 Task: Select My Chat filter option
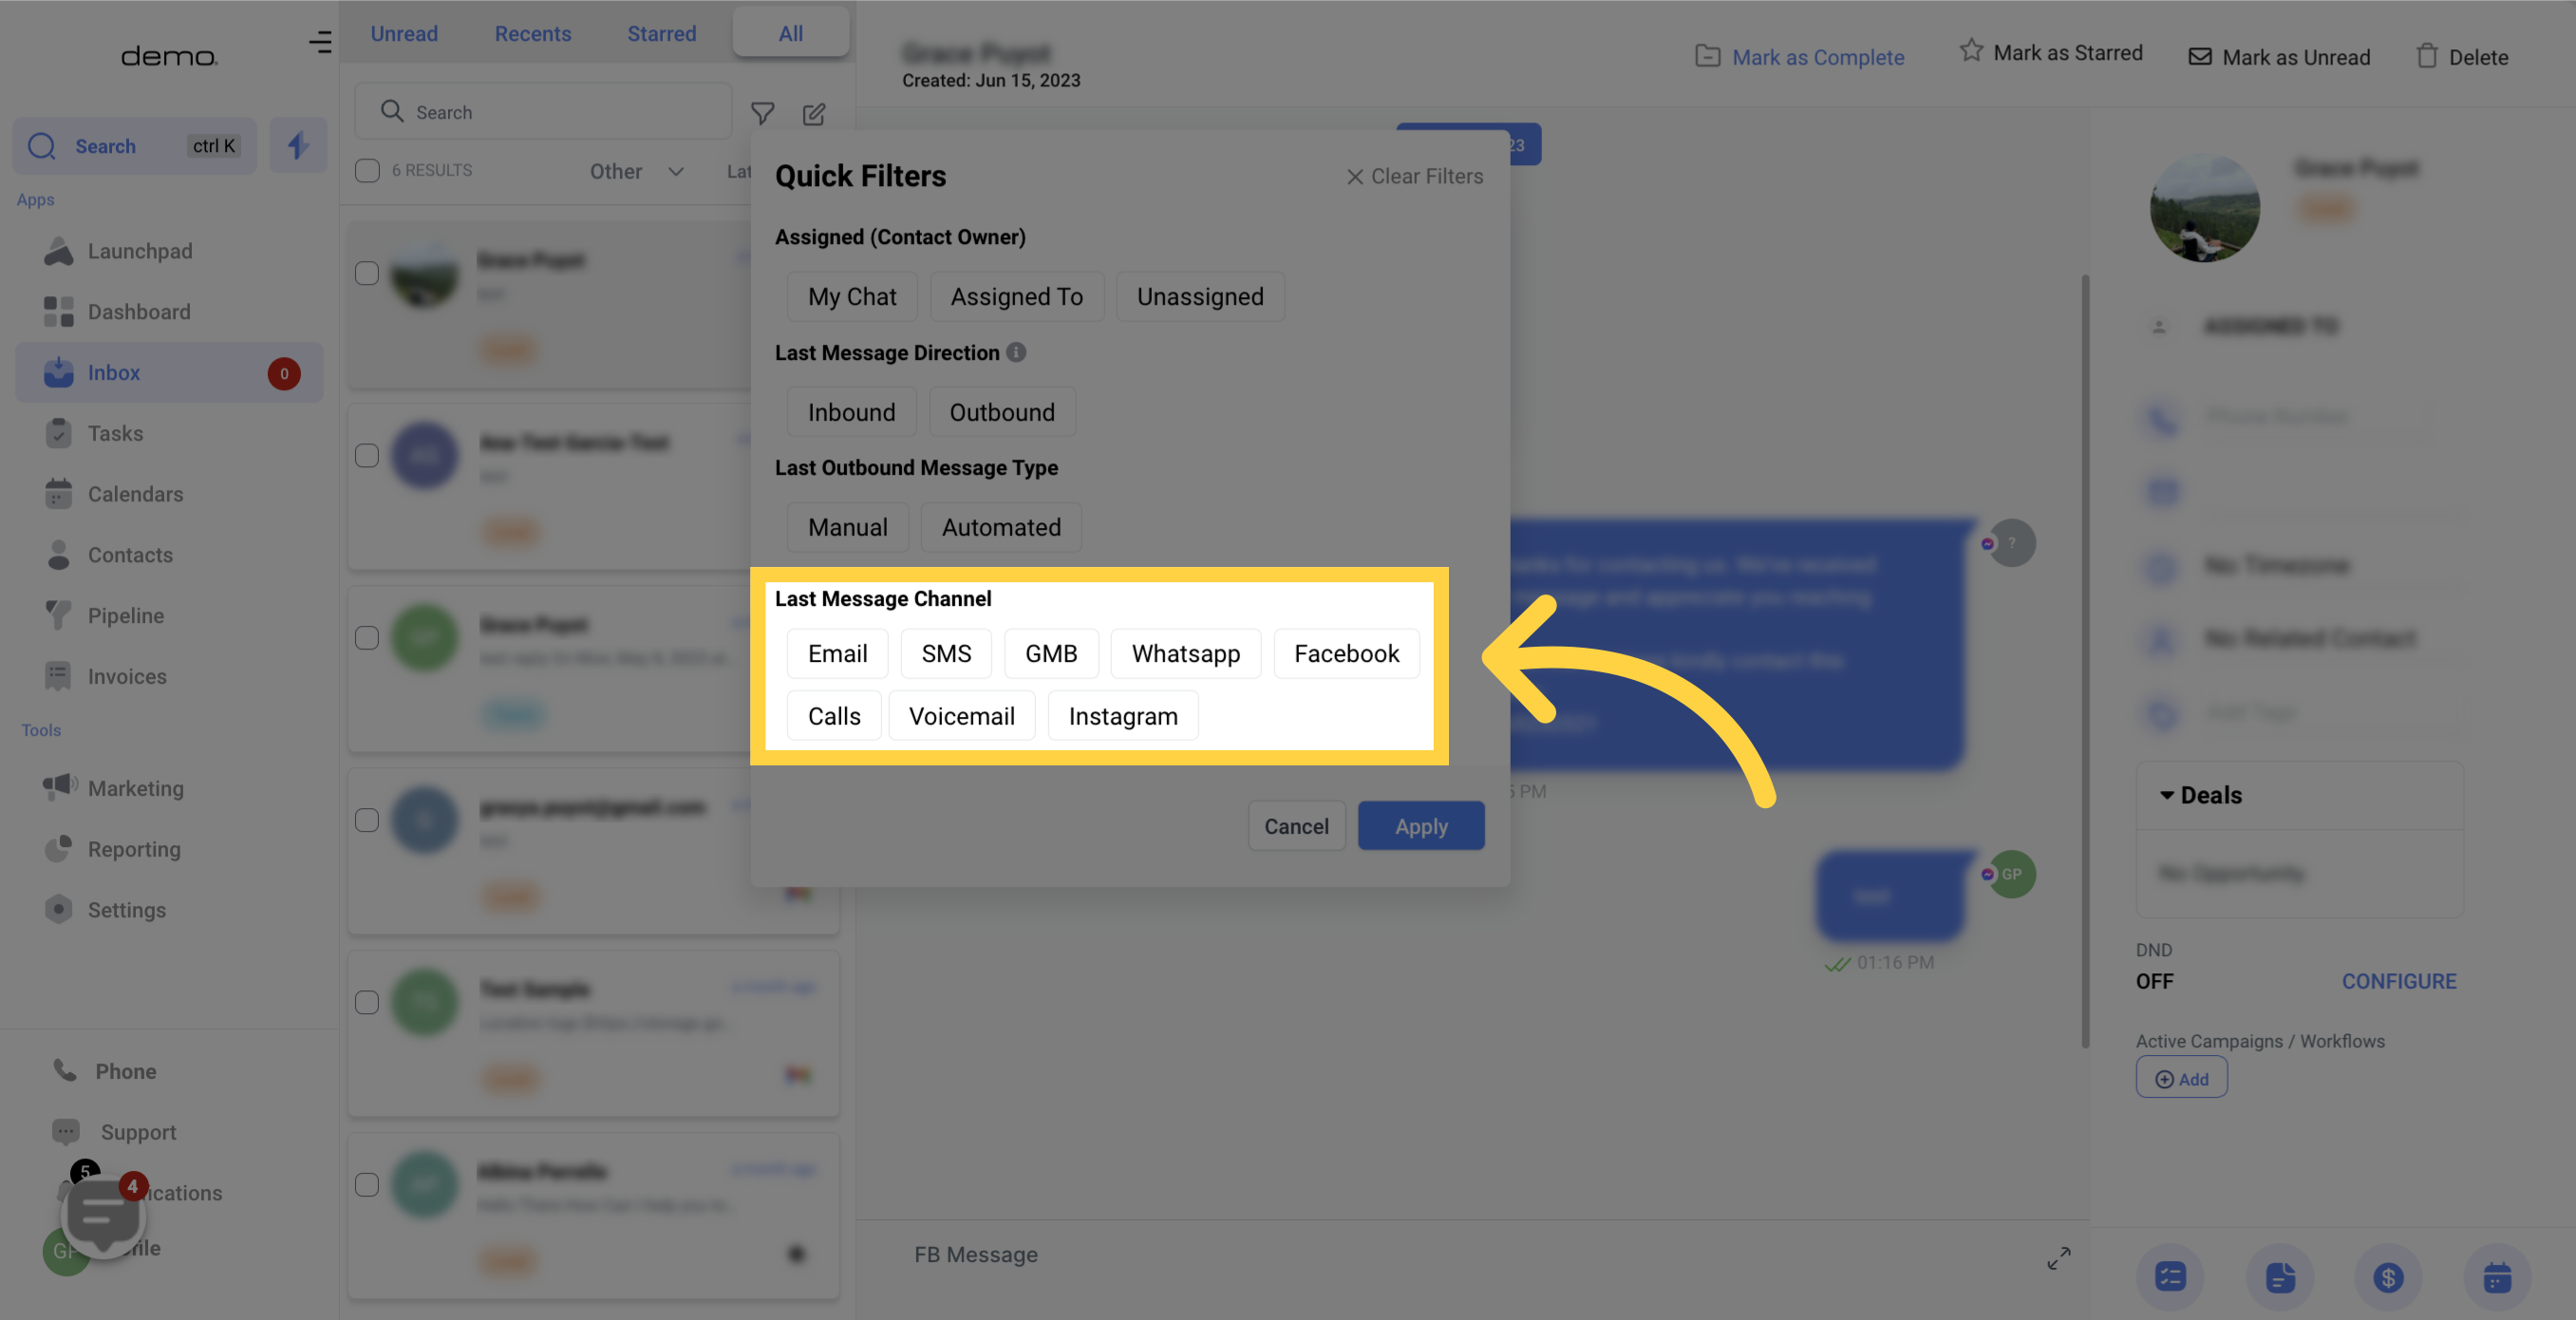(852, 294)
